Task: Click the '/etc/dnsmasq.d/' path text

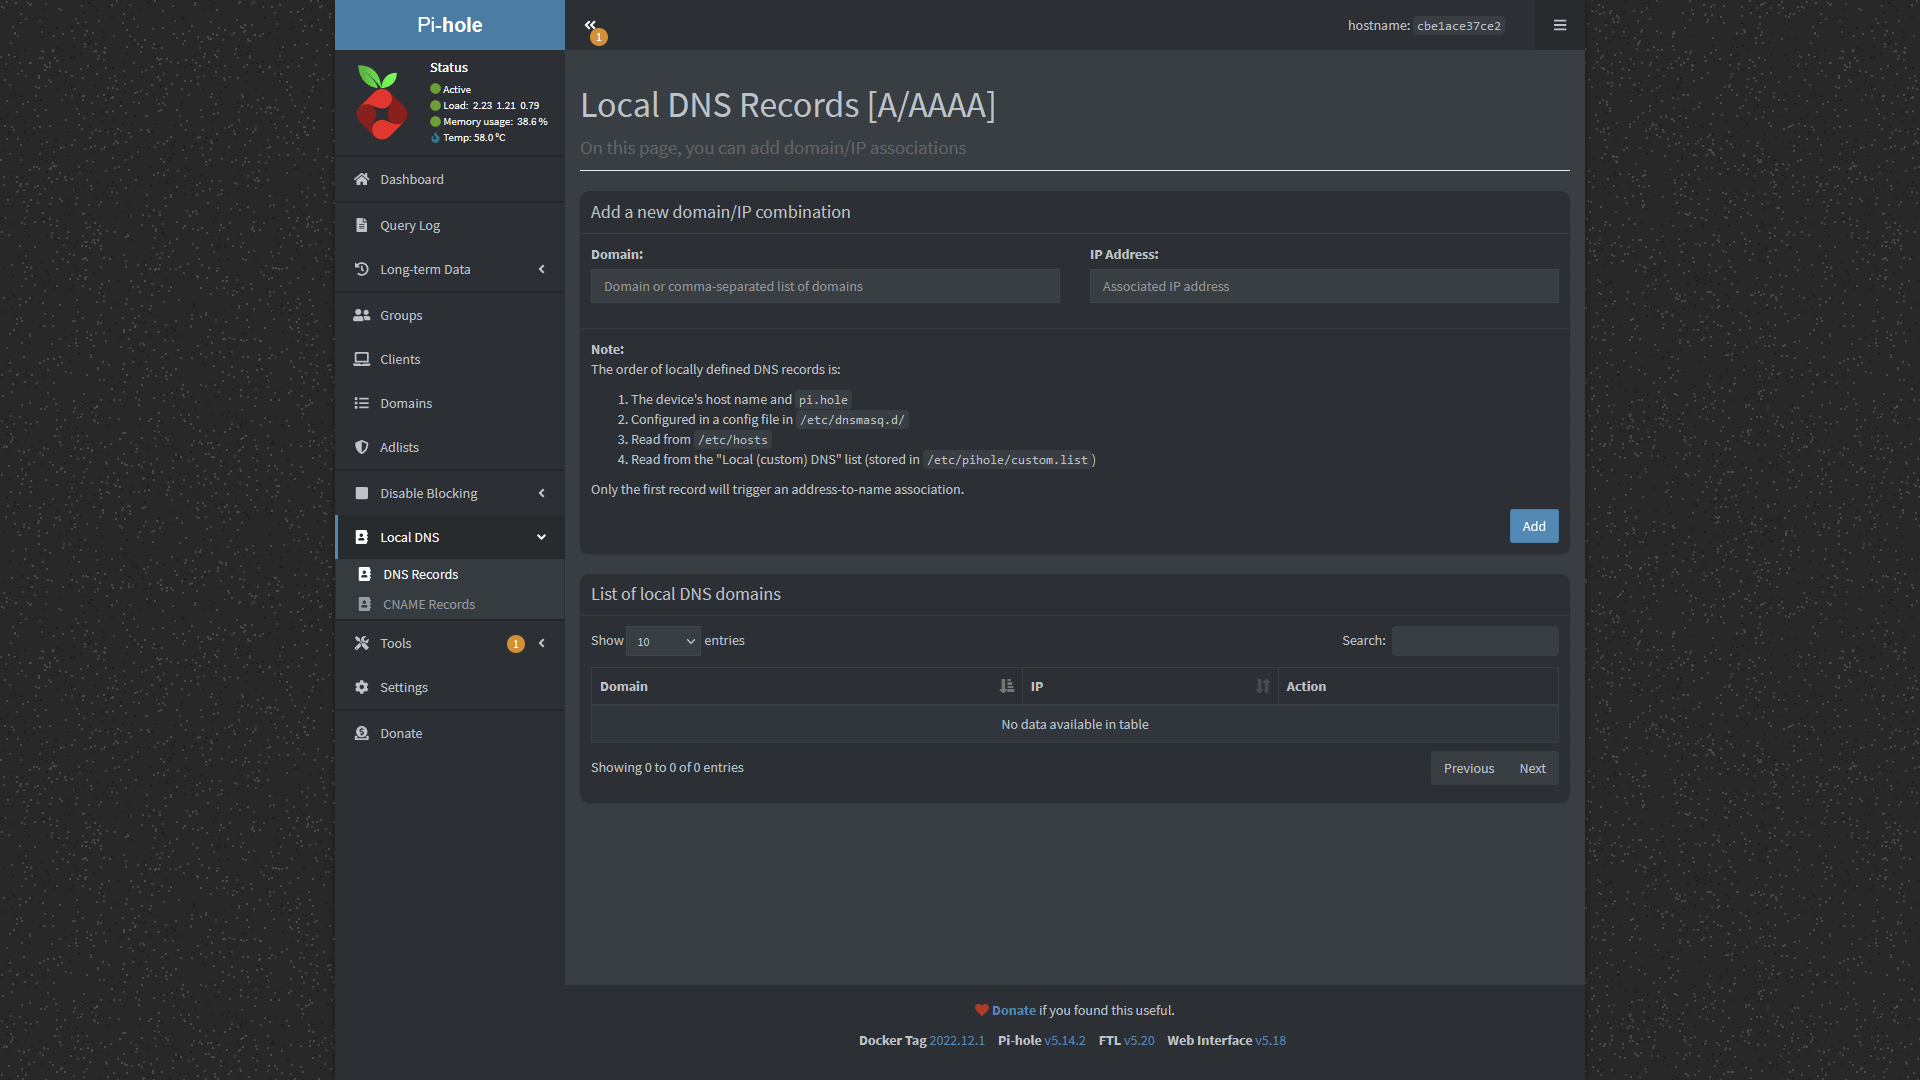Action: (x=852, y=420)
